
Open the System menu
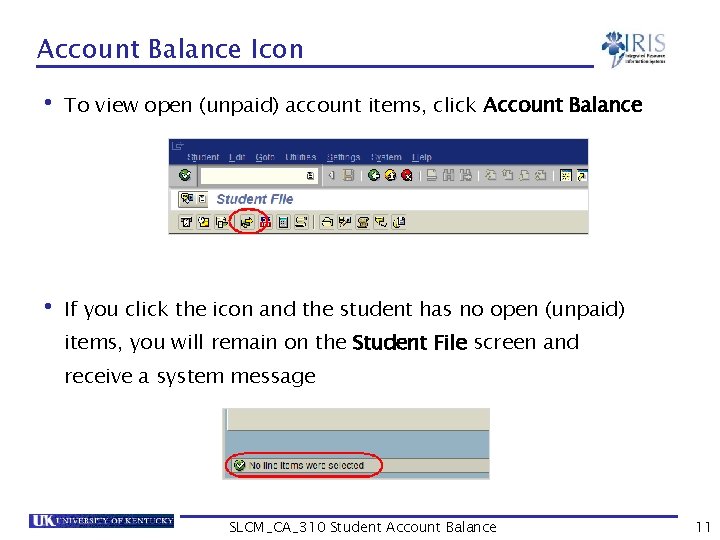386,157
